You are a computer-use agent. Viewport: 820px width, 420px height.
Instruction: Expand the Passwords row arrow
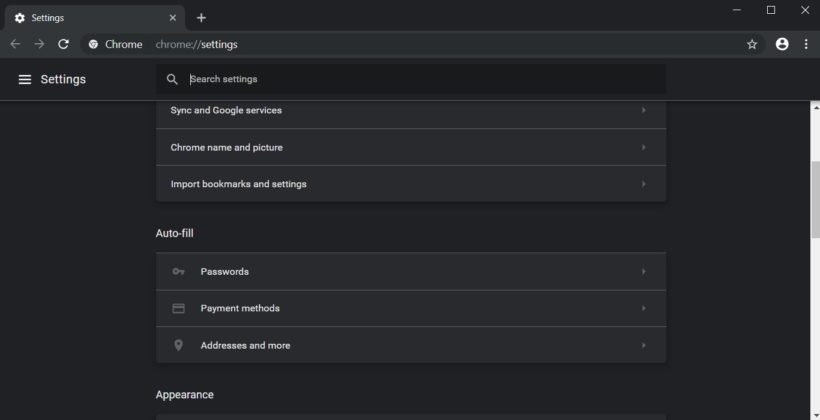[x=643, y=272]
